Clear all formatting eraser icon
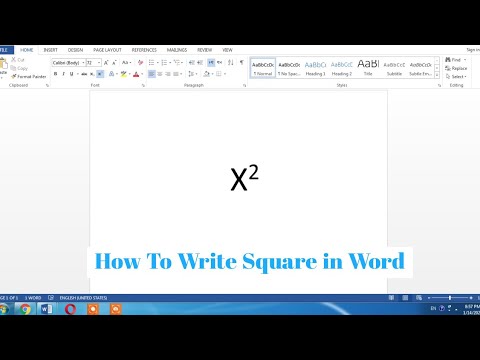The height and width of the screenshot is (360, 480). click(x=140, y=62)
